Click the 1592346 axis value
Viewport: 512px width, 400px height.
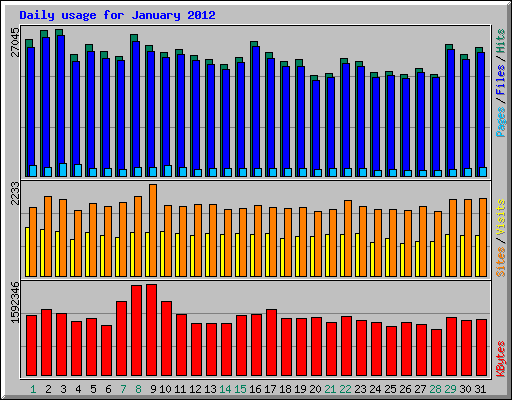coord(16,302)
